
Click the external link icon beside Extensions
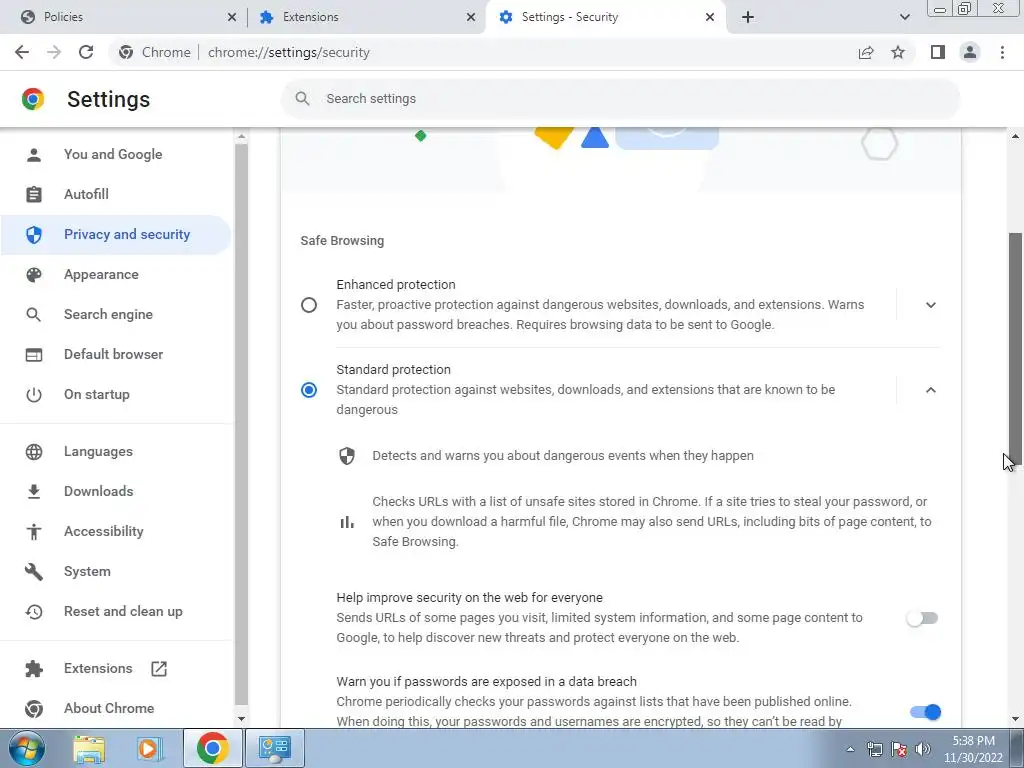(159, 669)
